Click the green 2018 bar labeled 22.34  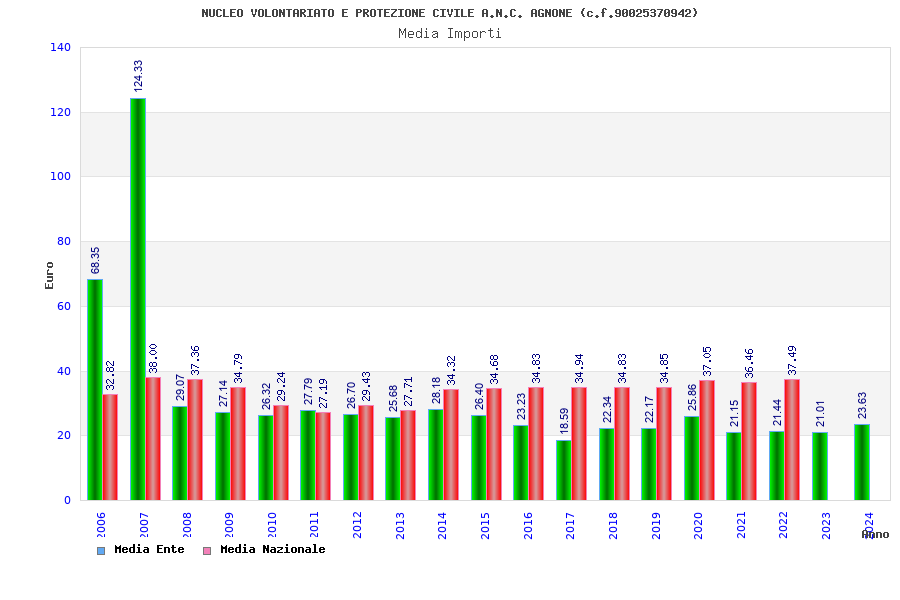607,464
